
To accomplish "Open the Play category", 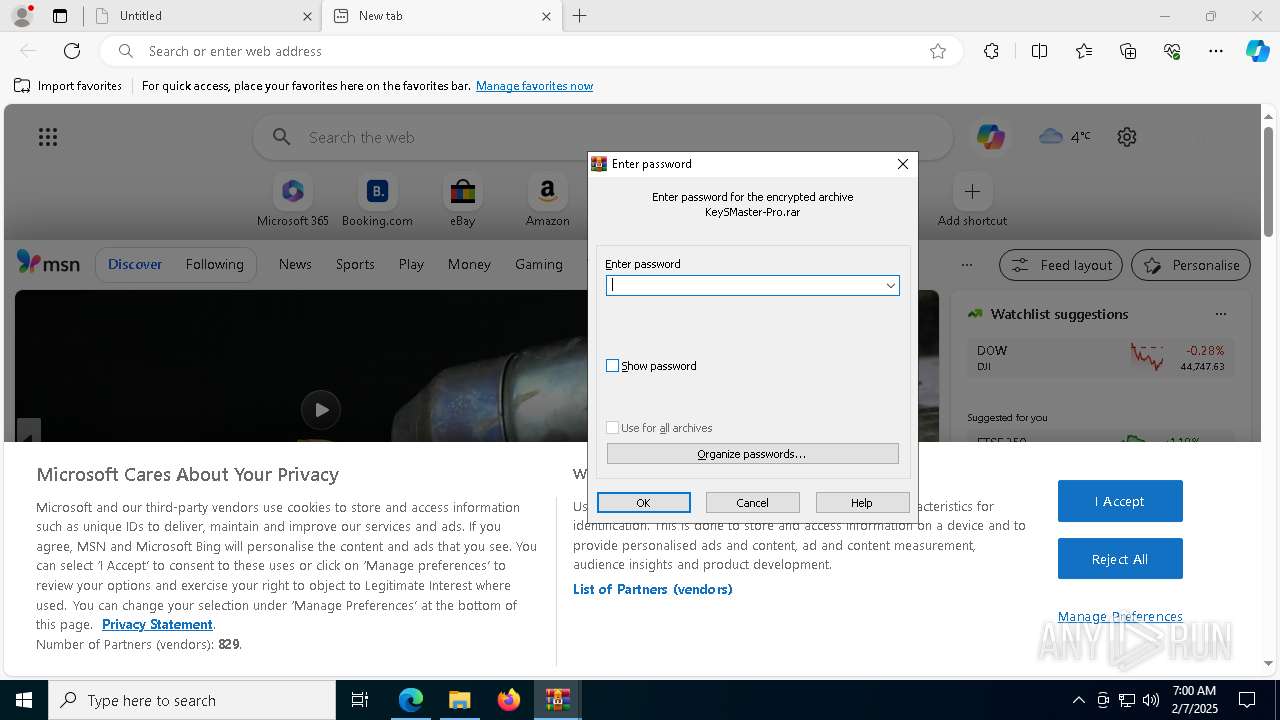I will (x=411, y=264).
